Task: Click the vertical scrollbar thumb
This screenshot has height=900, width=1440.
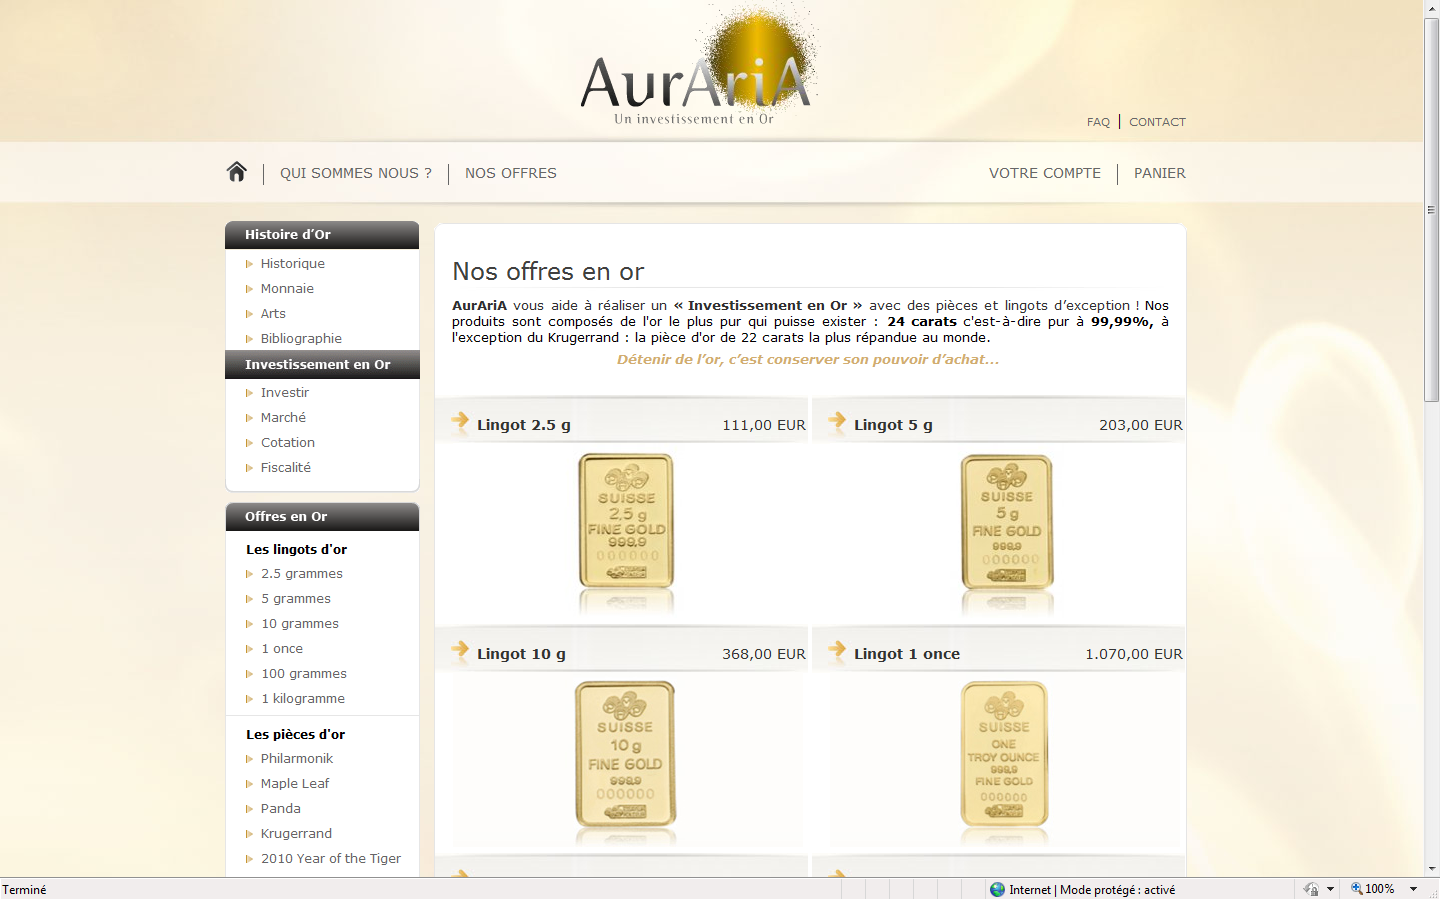Action: (x=1432, y=210)
